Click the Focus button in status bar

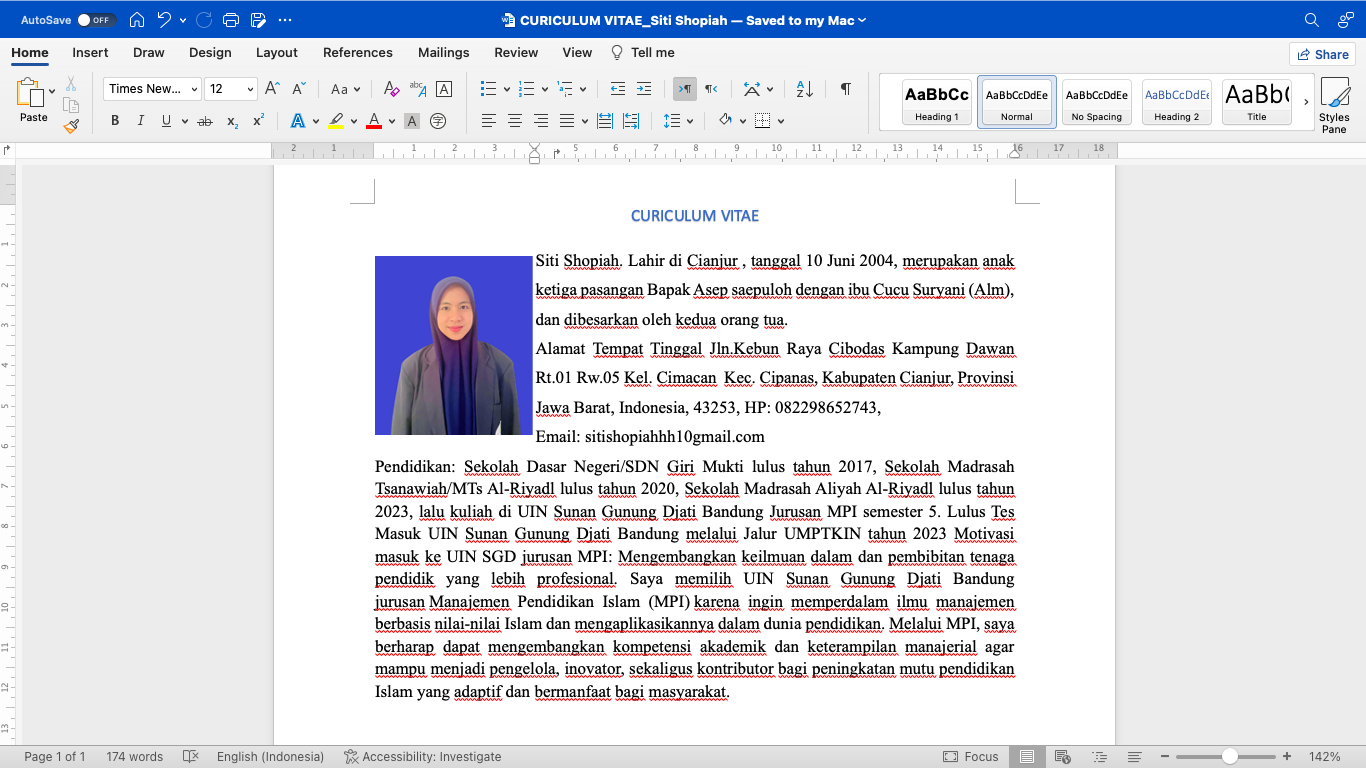(970, 757)
